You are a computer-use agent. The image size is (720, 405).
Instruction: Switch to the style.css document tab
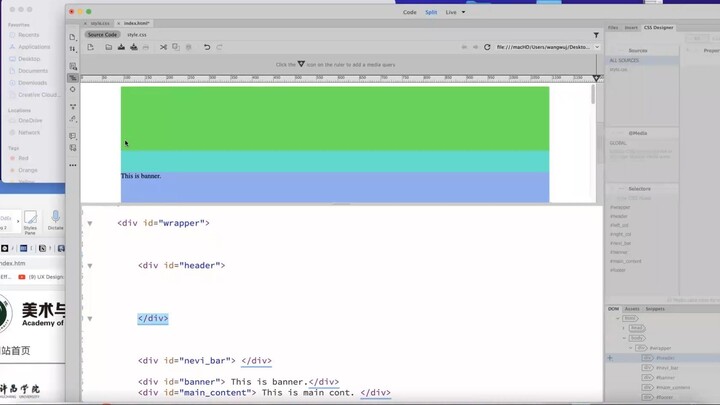[x=99, y=23]
